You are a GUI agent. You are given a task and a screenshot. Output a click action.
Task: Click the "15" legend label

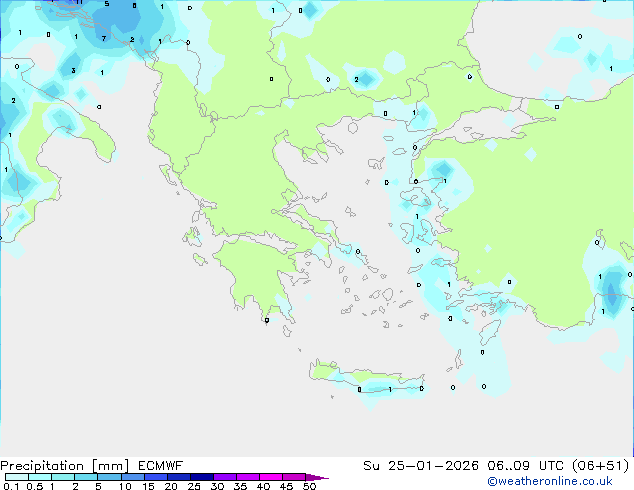pyautogui.click(x=148, y=486)
